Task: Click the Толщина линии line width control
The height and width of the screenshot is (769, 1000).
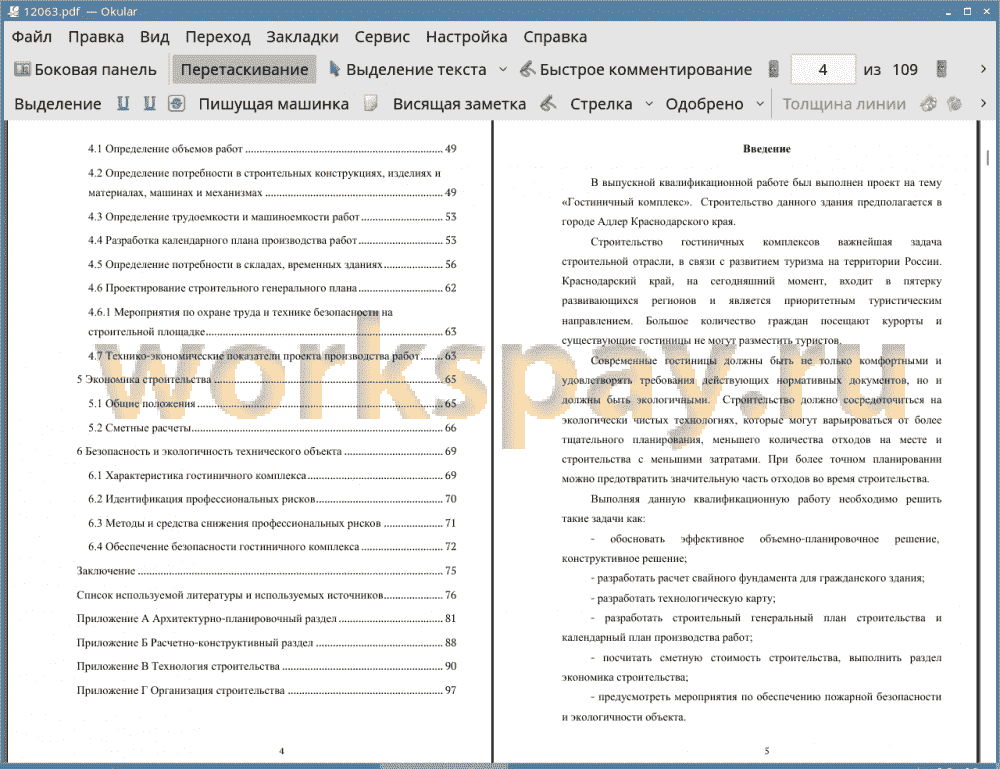Action: point(844,104)
